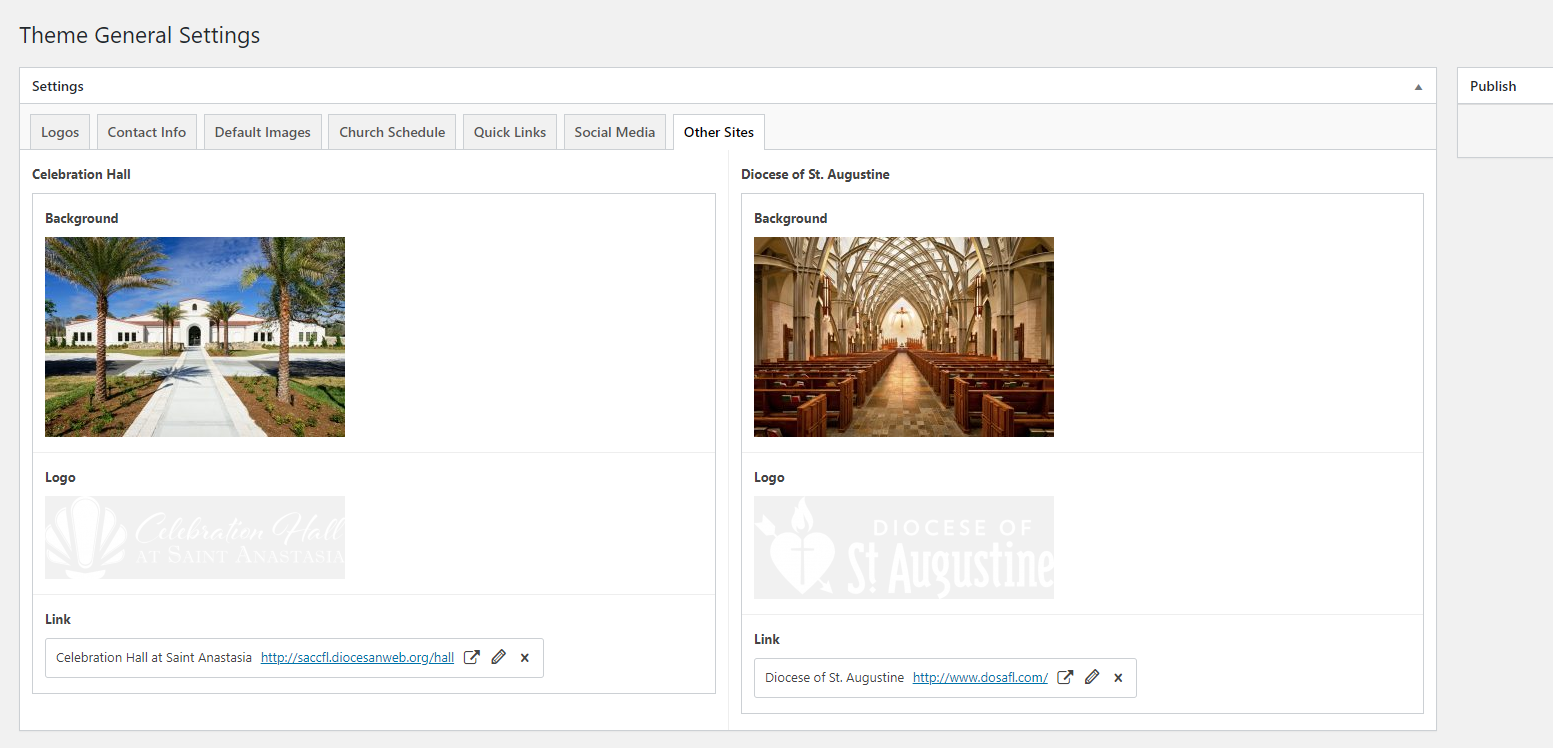Go to the Church Schedule tab

pyautogui.click(x=392, y=132)
